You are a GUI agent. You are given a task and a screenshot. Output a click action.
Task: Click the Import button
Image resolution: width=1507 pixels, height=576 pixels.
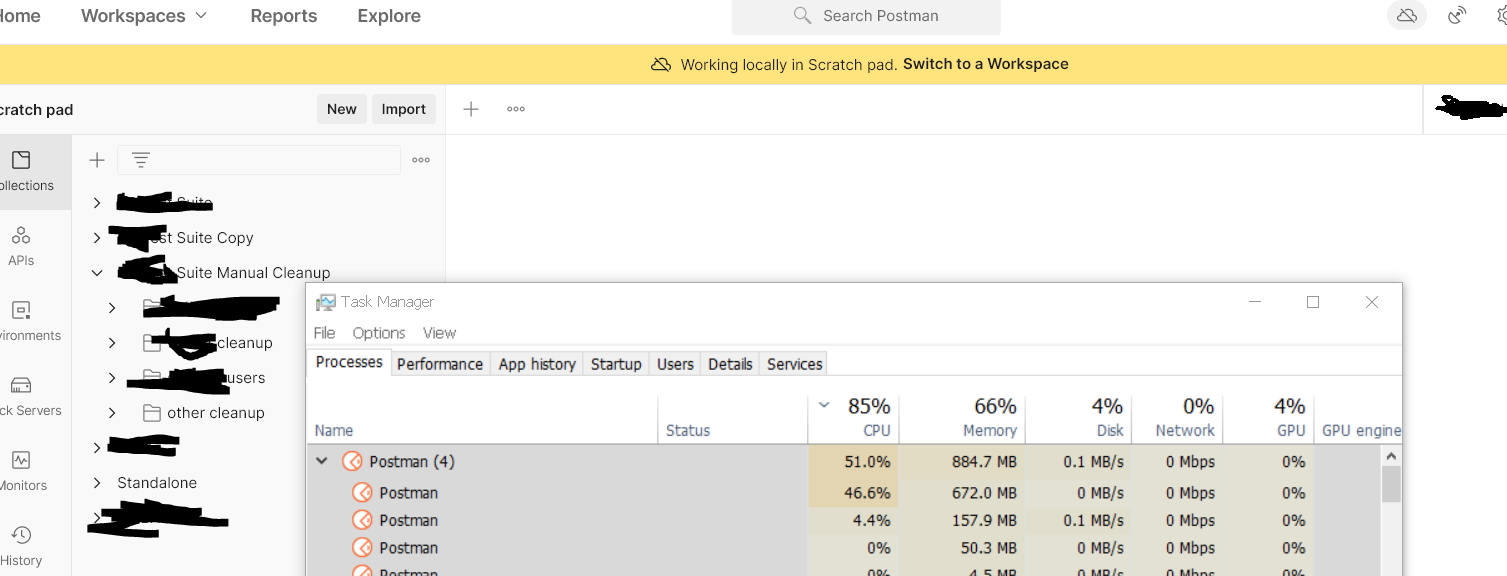[x=404, y=109]
